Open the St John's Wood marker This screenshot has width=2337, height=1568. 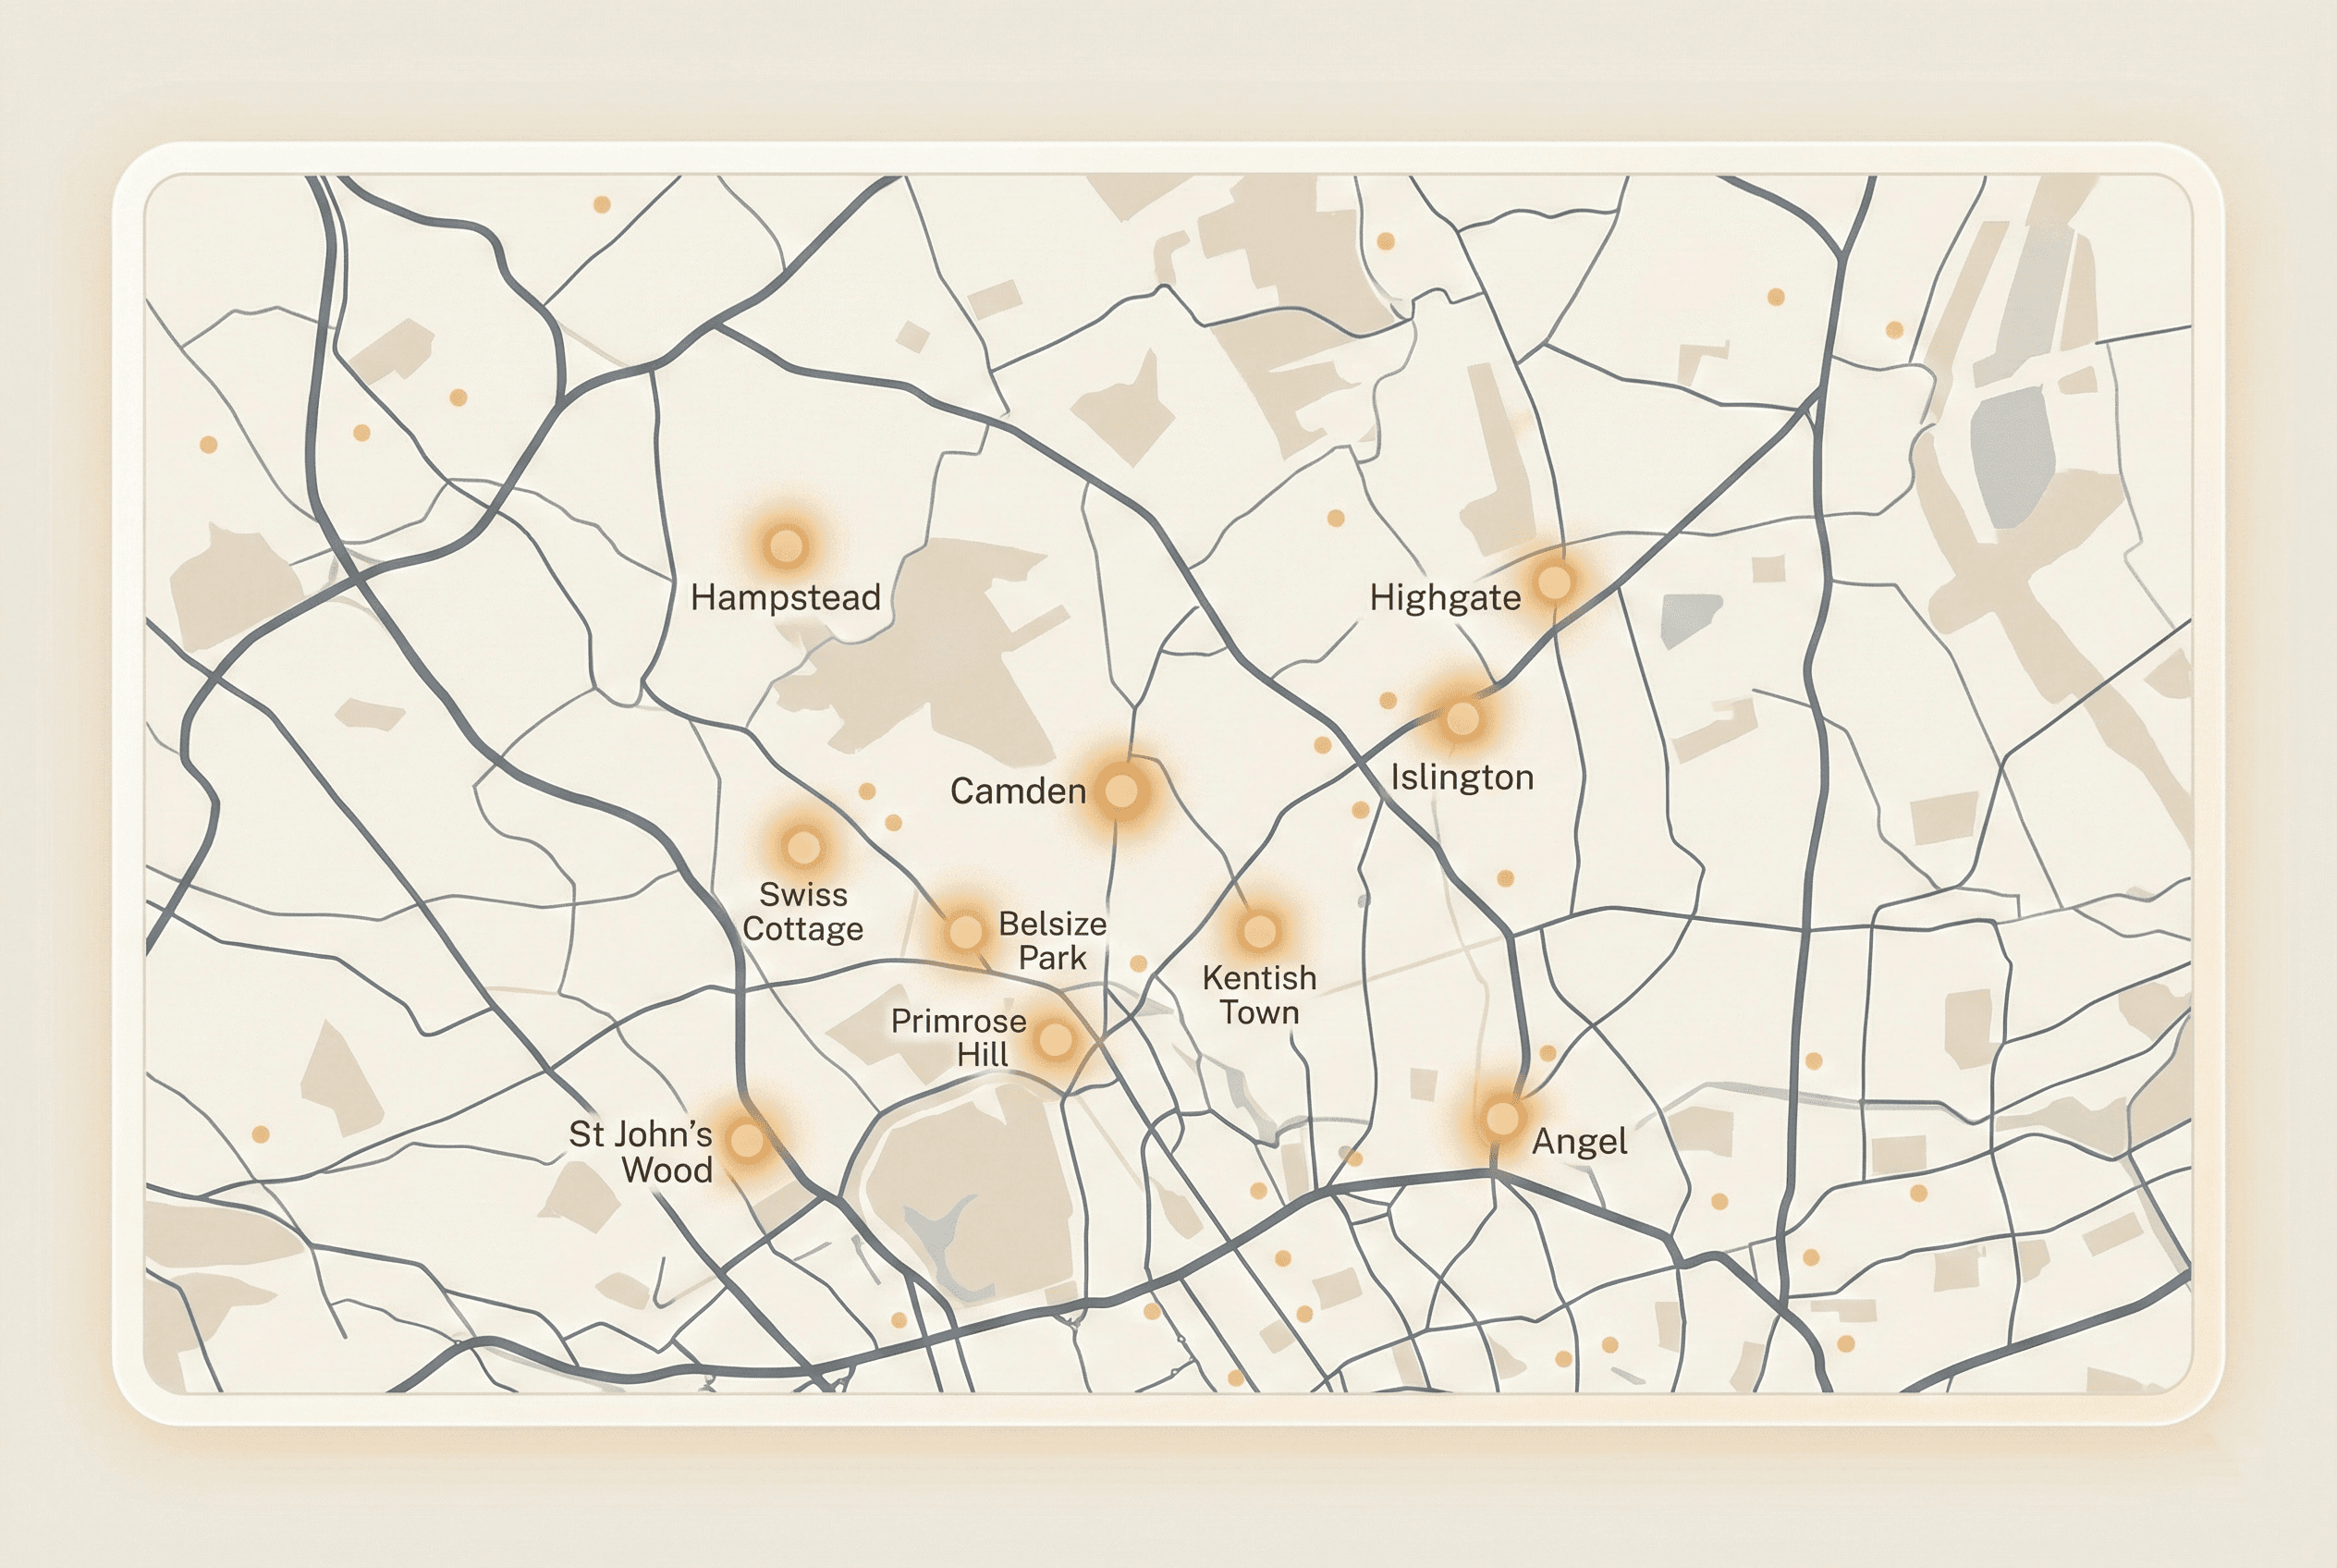click(x=747, y=1139)
